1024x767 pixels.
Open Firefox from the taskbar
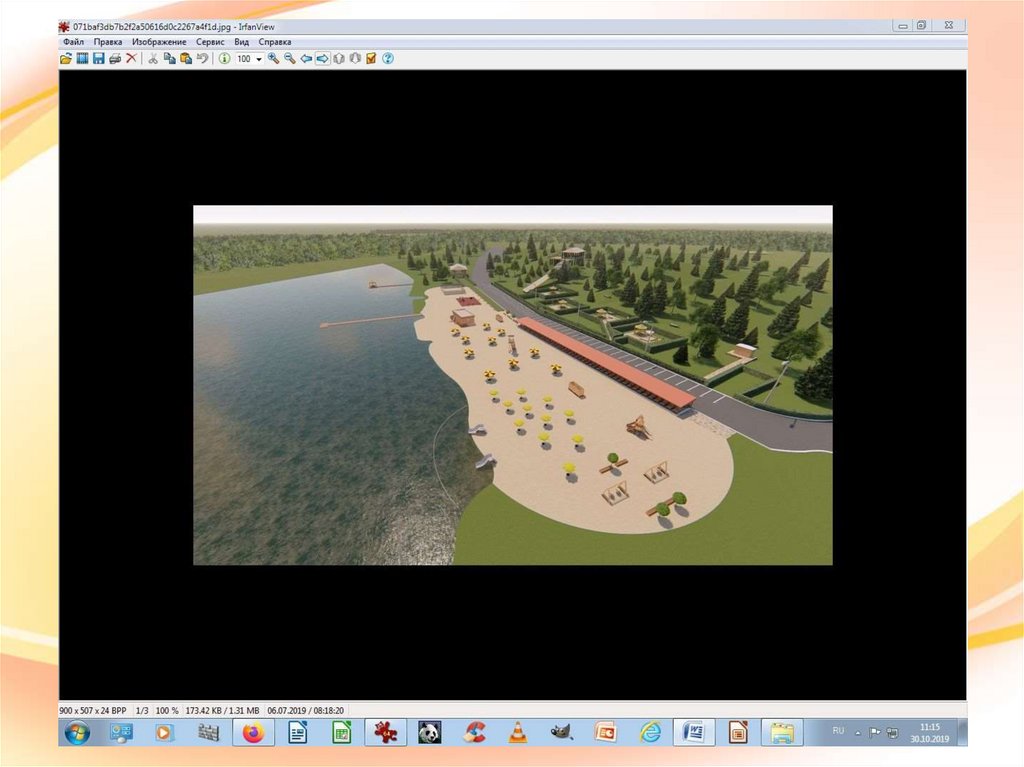(254, 733)
